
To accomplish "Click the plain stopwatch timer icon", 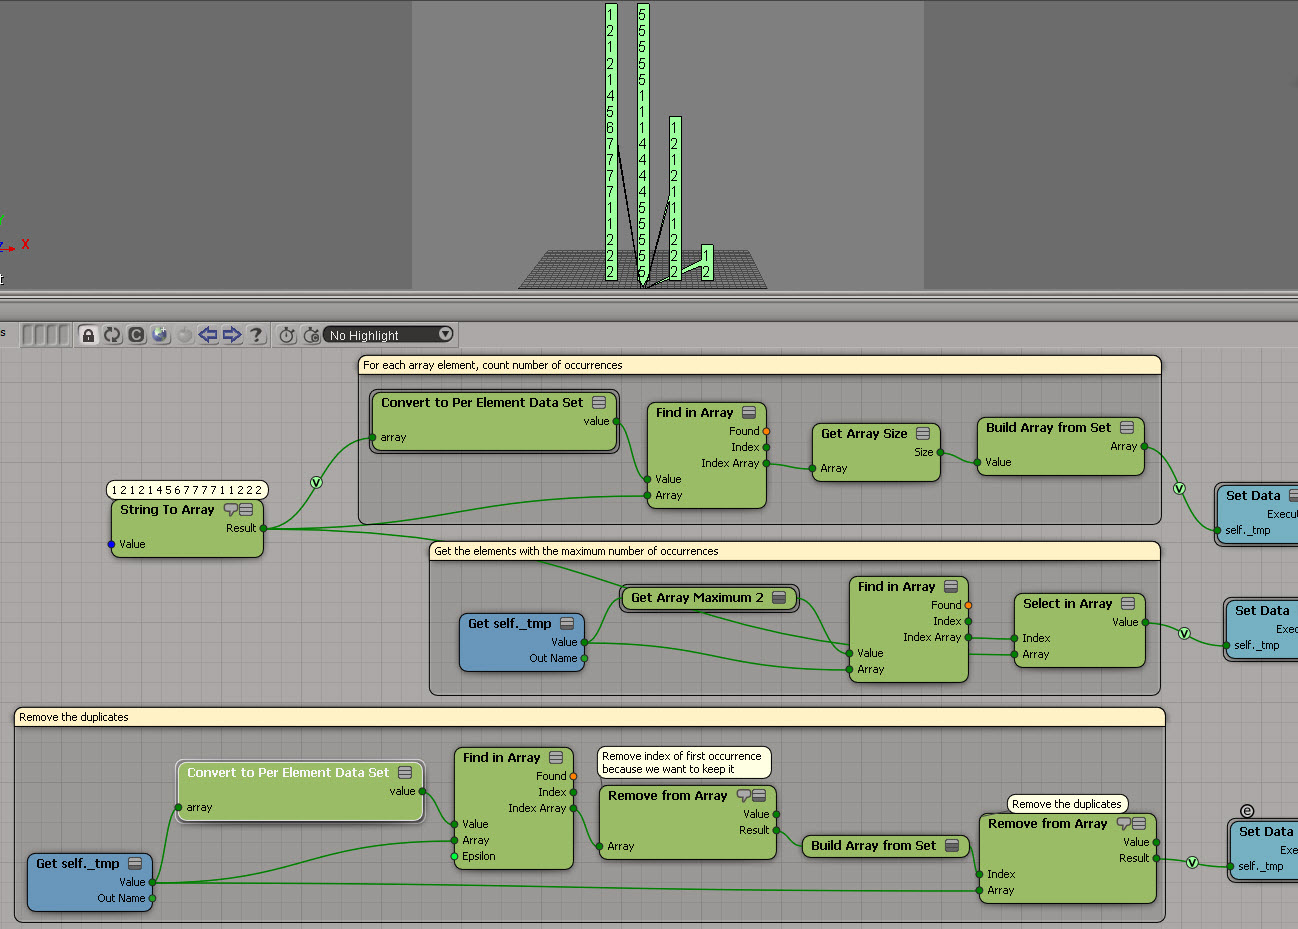I will coord(287,335).
